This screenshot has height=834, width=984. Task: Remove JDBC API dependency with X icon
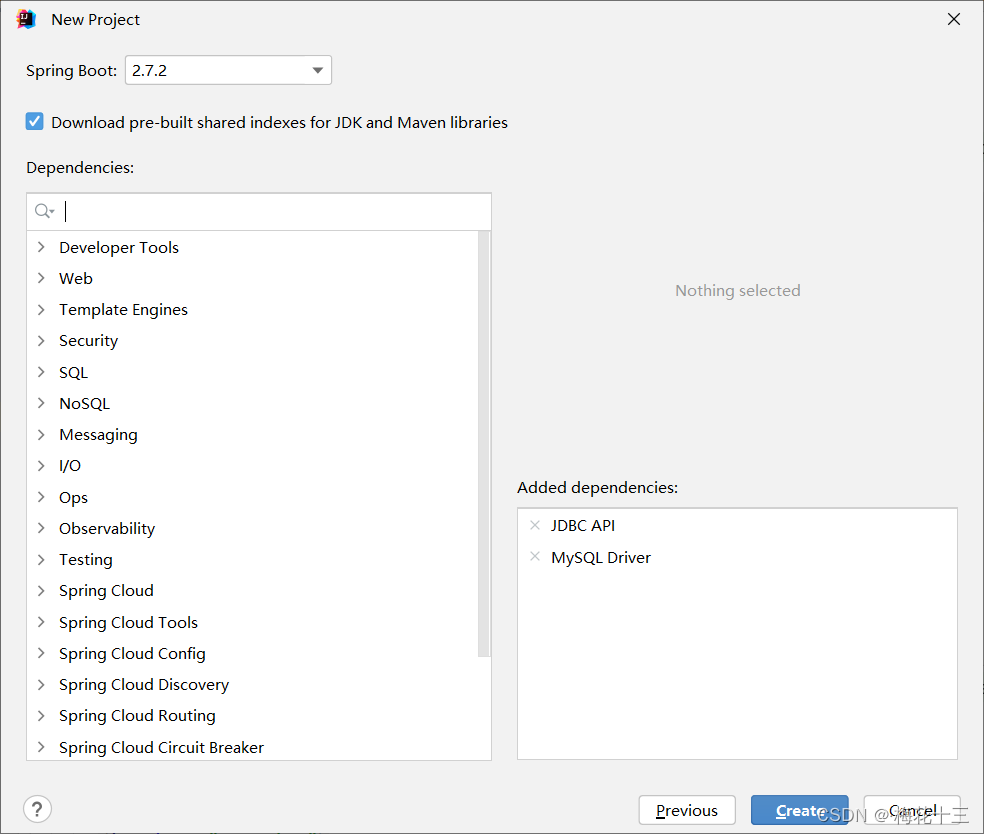click(x=535, y=525)
